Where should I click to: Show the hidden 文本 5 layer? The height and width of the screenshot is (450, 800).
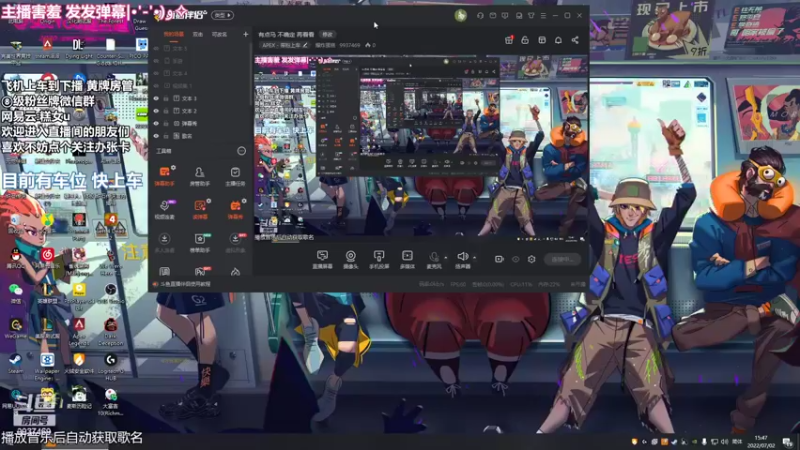156,48
